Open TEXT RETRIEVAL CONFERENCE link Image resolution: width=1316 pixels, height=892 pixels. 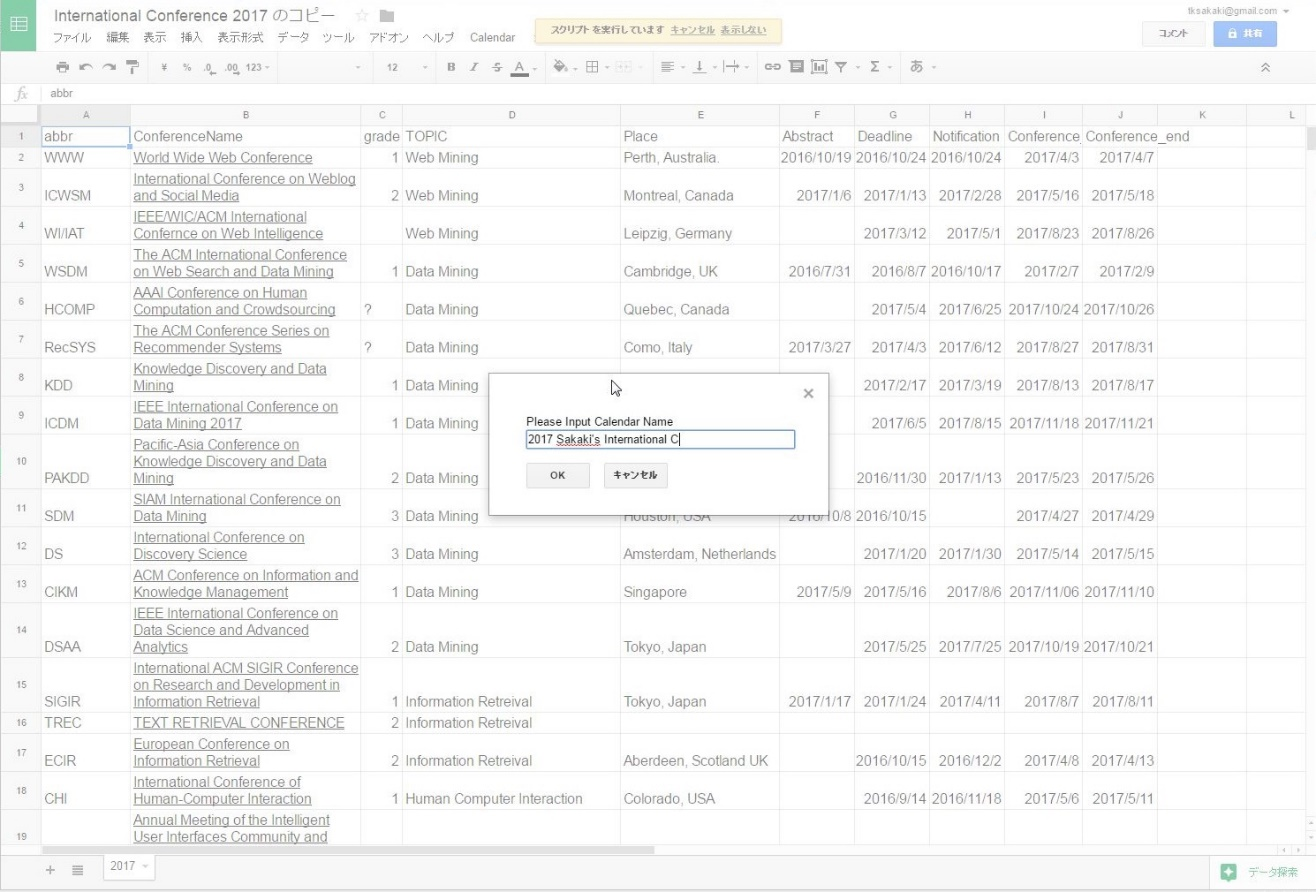pyautogui.click(x=239, y=723)
